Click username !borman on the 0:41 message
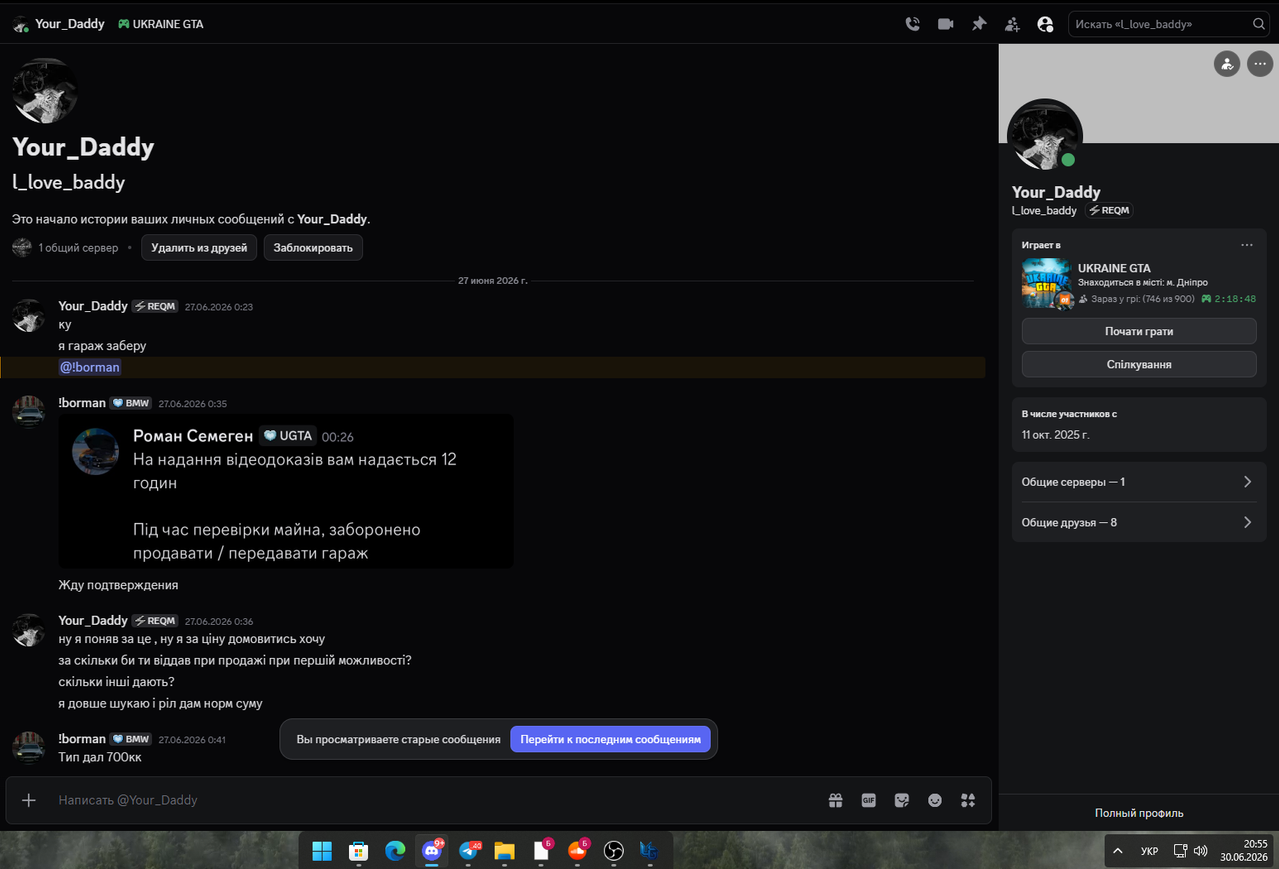The image size is (1279, 869). click(x=82, y=739)
